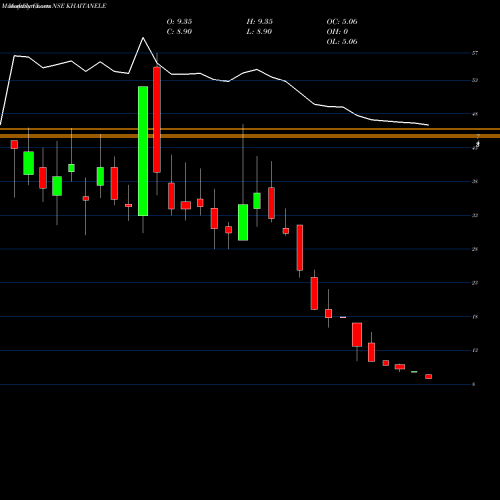Click the 18 price axis label
The height and width of the screenshot is (500, 500).
(x=475, y=317)
